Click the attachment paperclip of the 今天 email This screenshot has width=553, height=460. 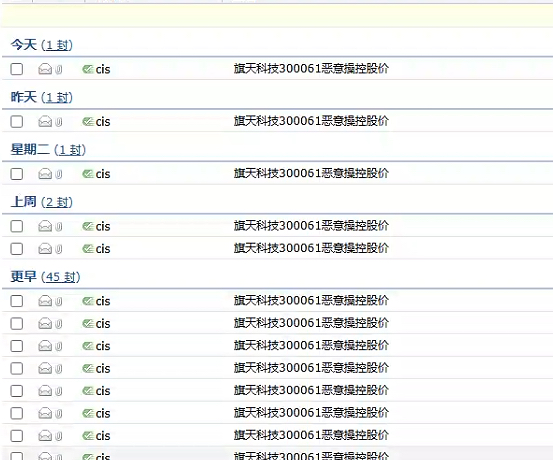[x=59, y=69]
